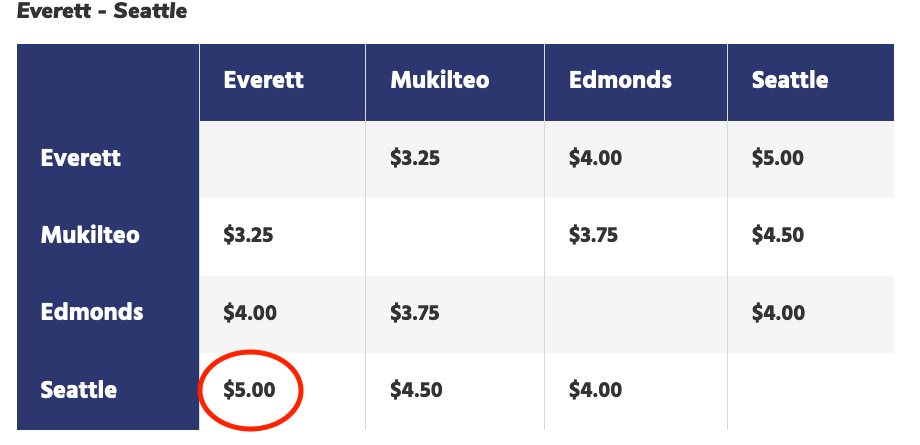This screenshot has width=920, height=445.
Task: Select the Everett column header
Action: (x=264, y=80)
